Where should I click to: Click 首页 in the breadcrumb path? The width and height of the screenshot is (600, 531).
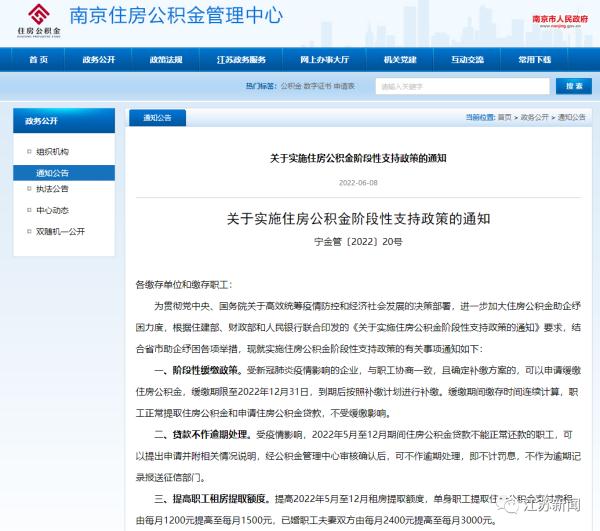[x=504, y=118]
